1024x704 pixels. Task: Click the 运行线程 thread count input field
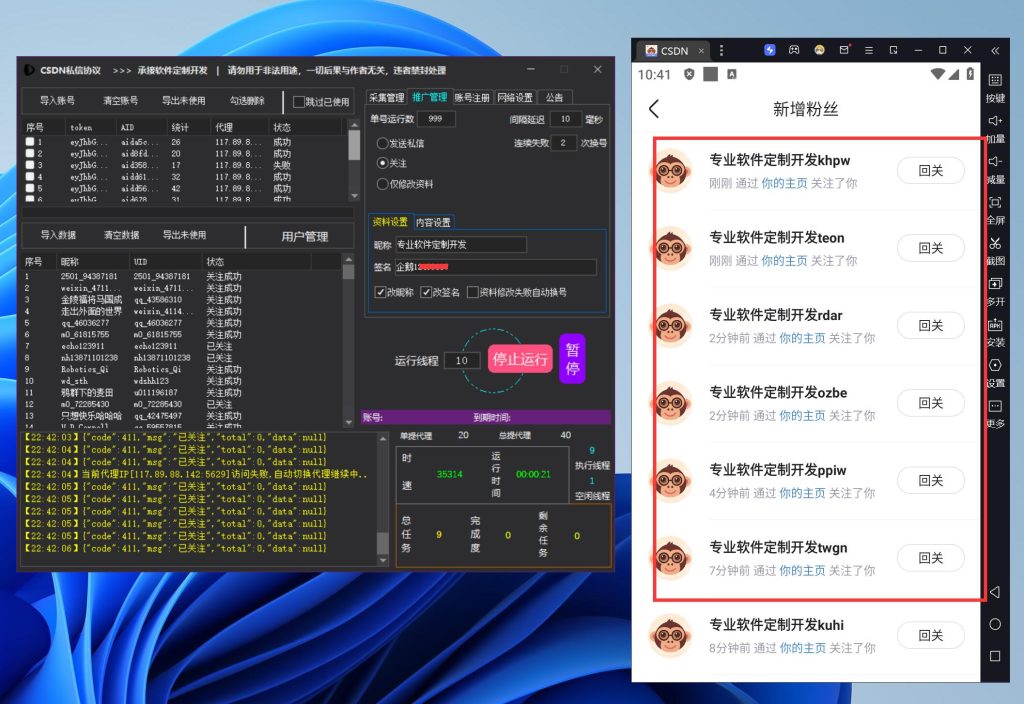[461, 360]
